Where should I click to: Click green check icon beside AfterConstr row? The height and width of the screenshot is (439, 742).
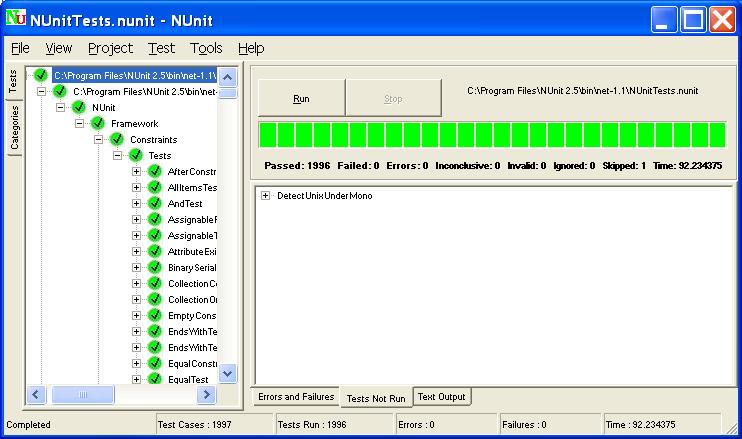tap(154, 171)
